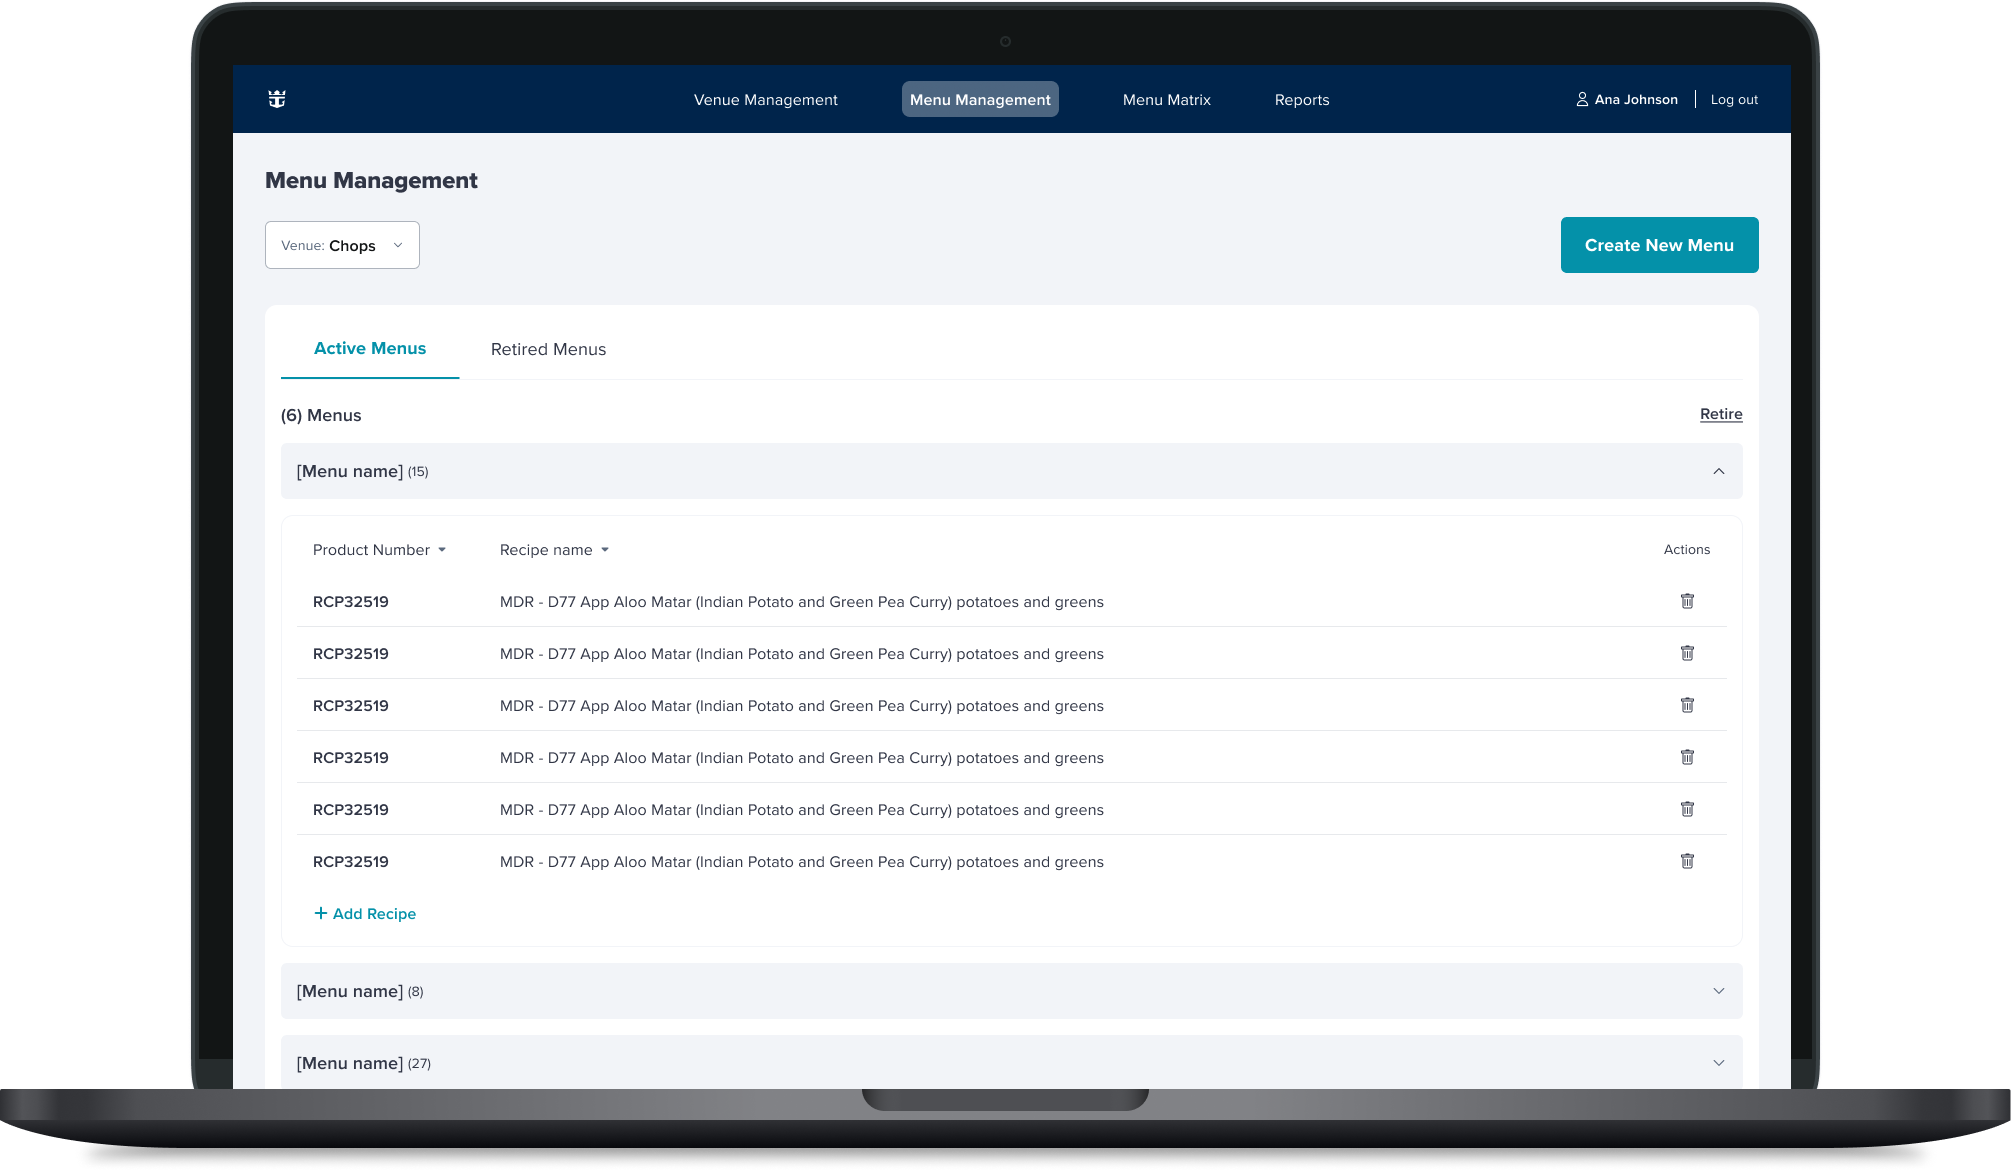
Task: Sort by Product Number column arrow
Action: [x=442, y=550]
